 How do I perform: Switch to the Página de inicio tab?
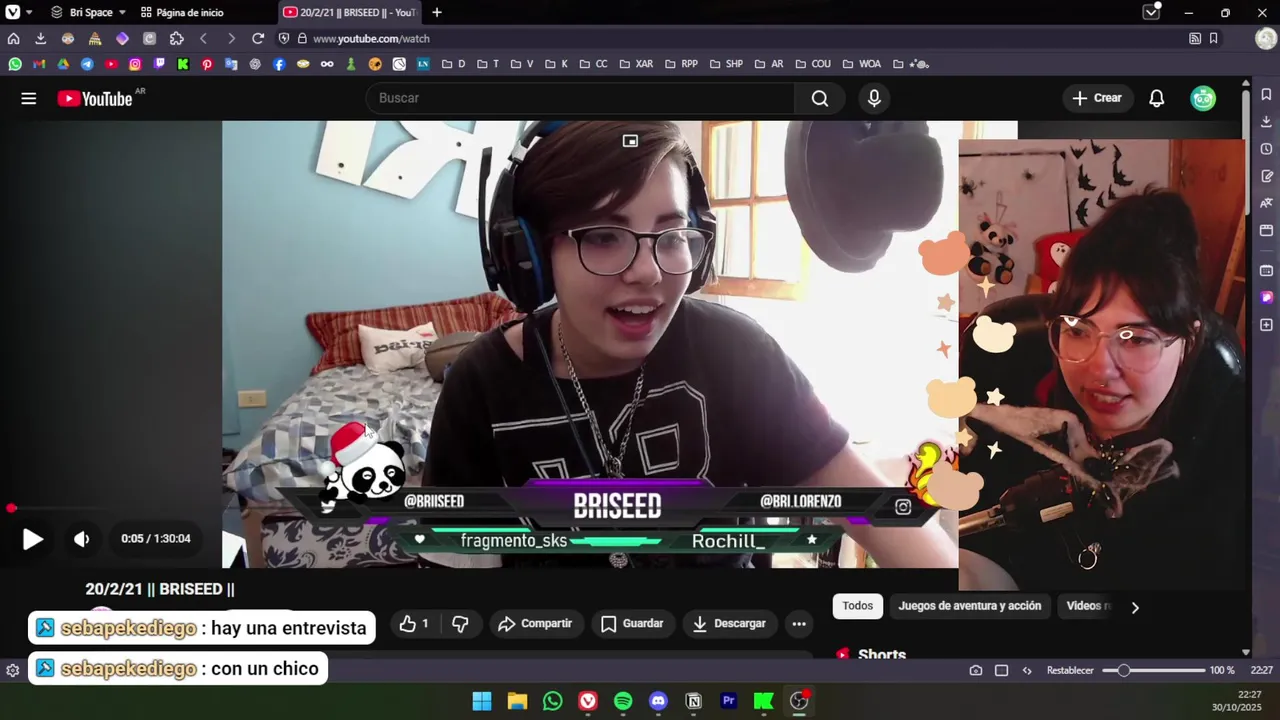tap(182, 12)
